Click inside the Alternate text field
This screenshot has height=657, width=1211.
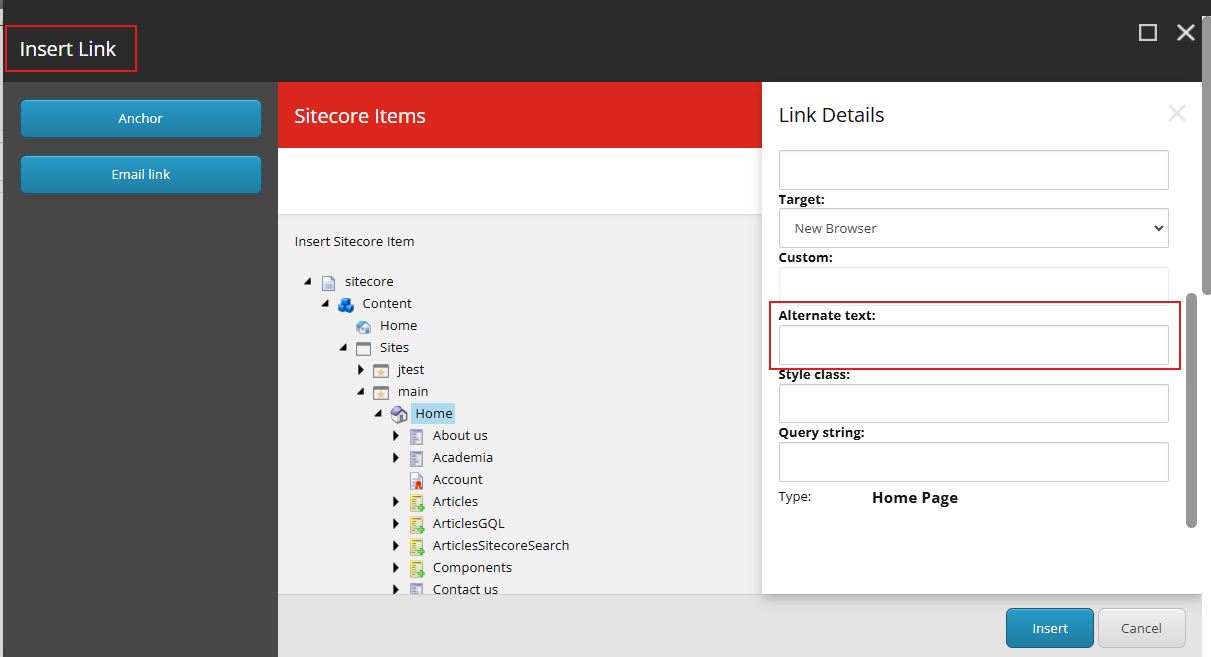point(973,345)
